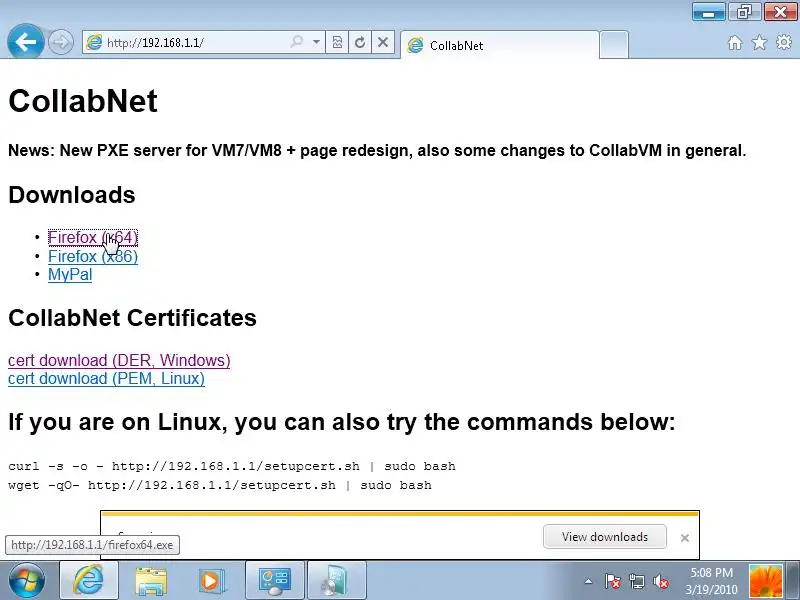Click the CollabNet Certificates heading

(x=132, y=318)
